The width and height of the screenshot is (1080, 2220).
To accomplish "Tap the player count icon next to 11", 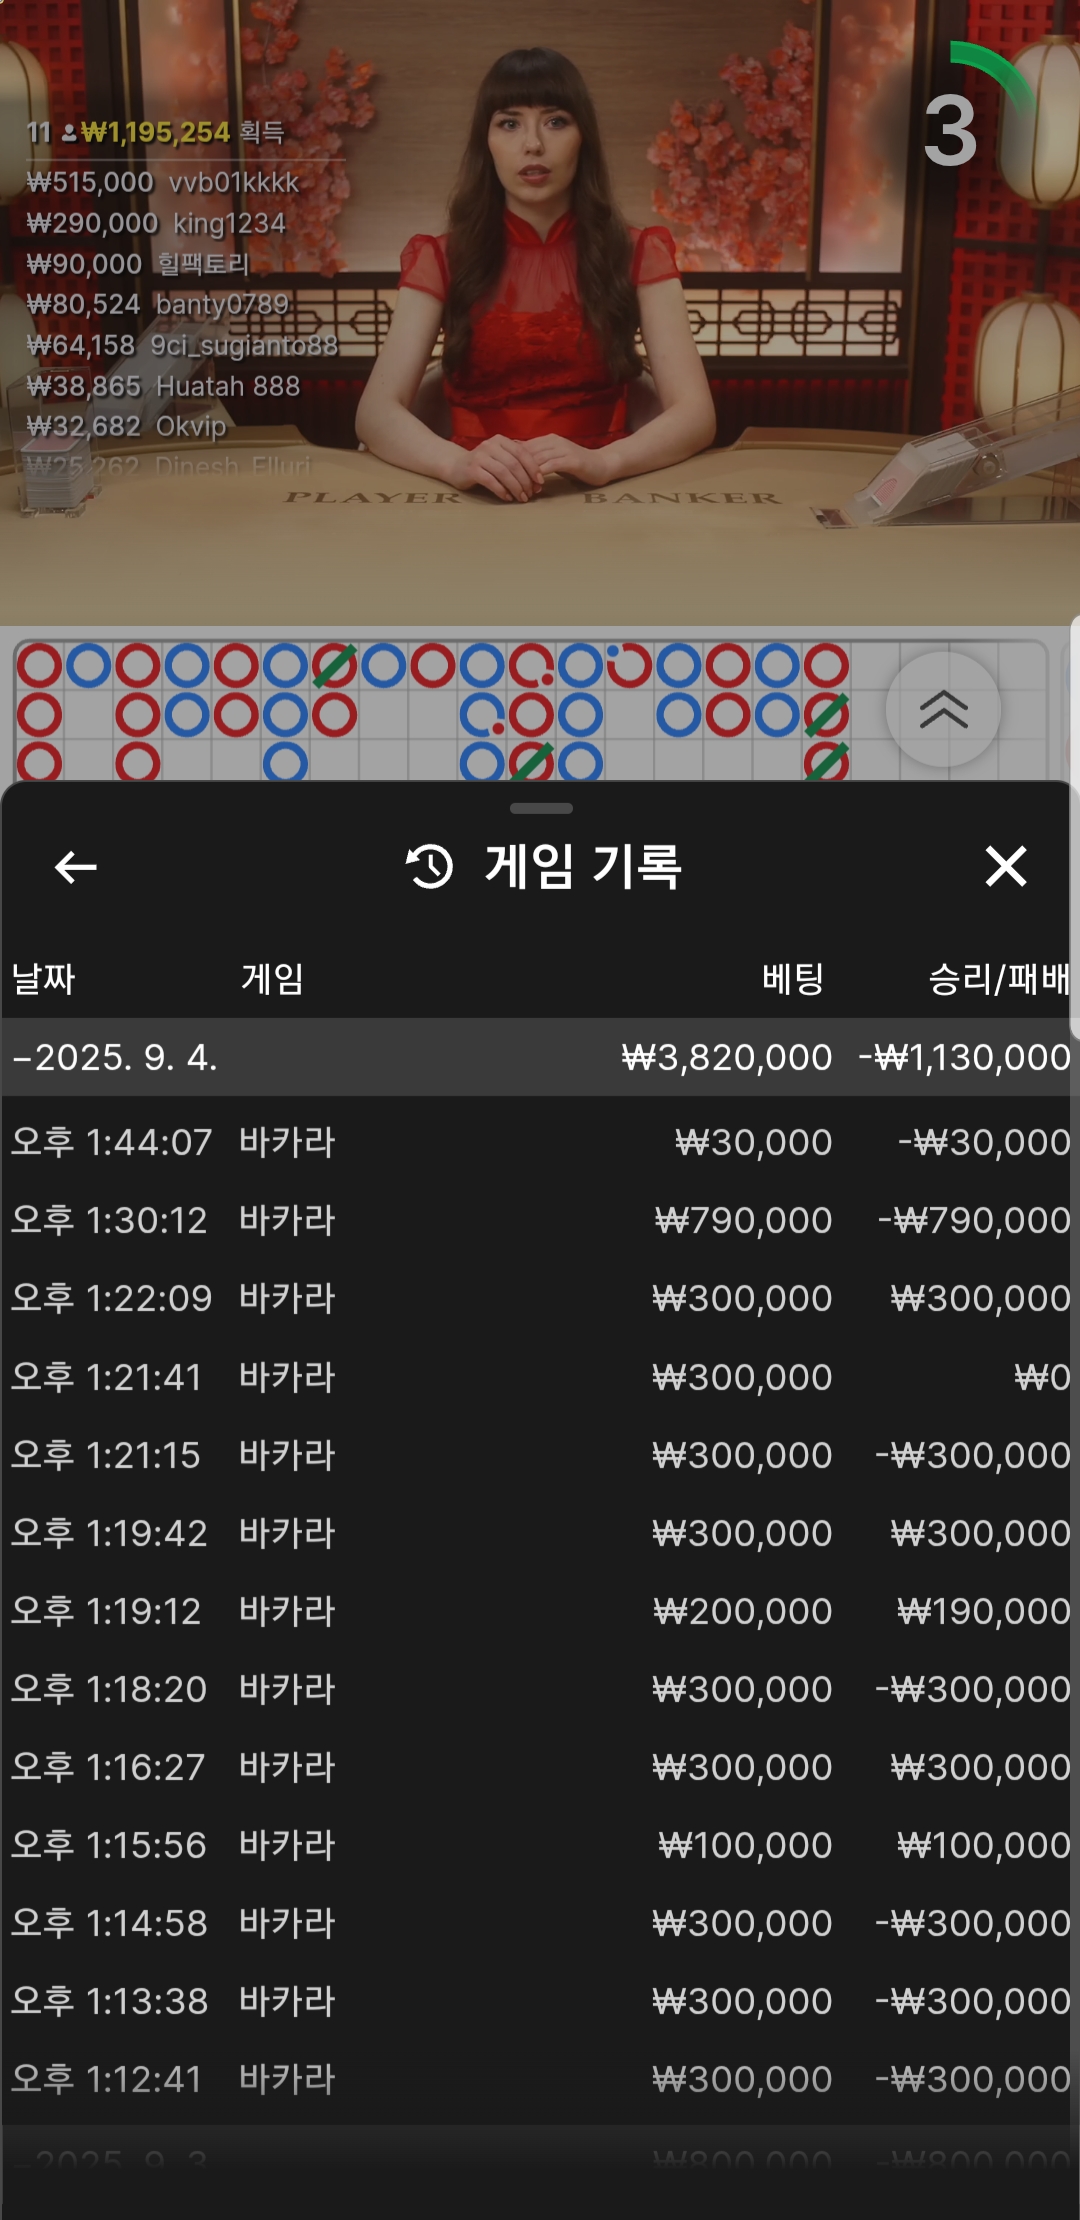I will click(68, 132).
